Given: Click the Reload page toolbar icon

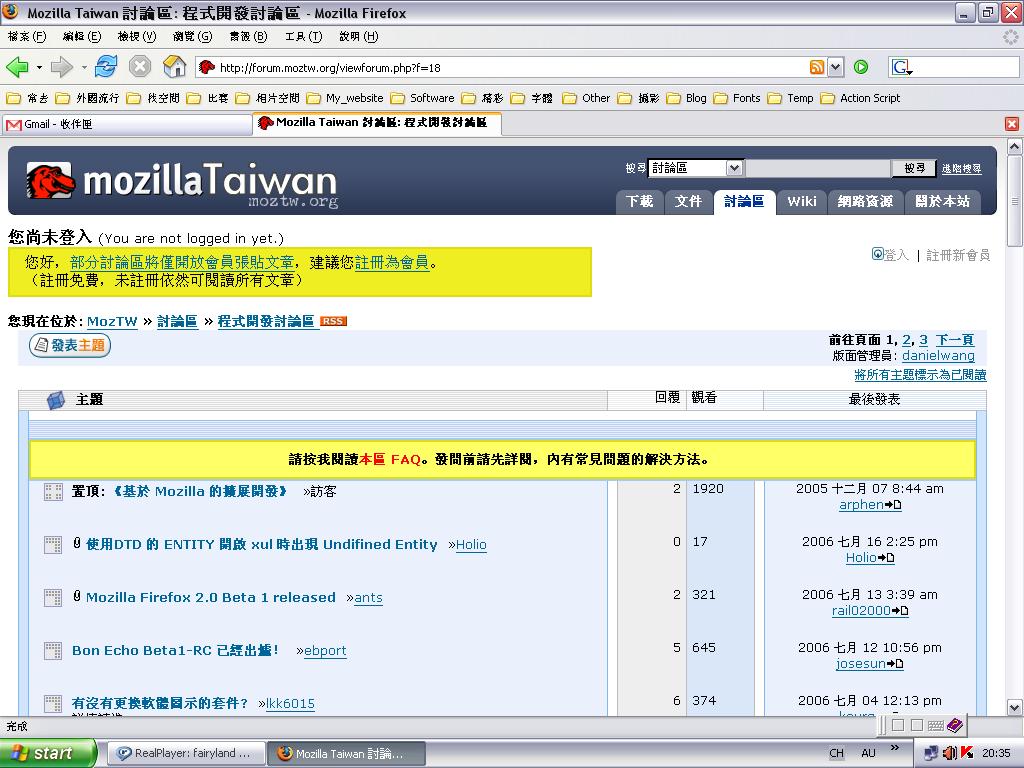Looking at the screenshot, I should coord(106,67).
